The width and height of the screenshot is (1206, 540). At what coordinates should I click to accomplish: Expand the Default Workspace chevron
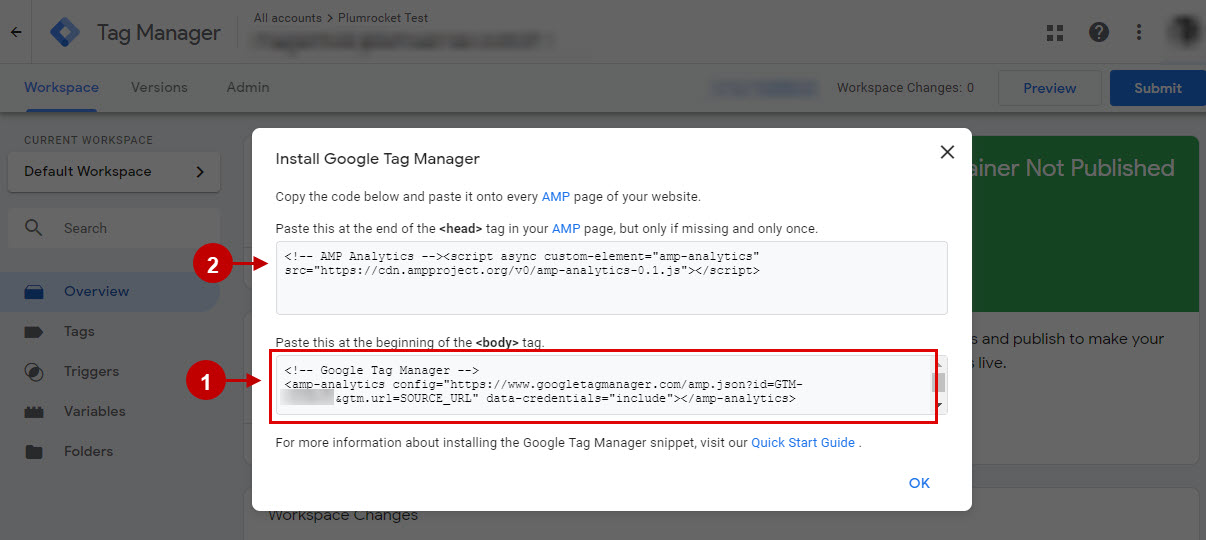click(200, 172)
